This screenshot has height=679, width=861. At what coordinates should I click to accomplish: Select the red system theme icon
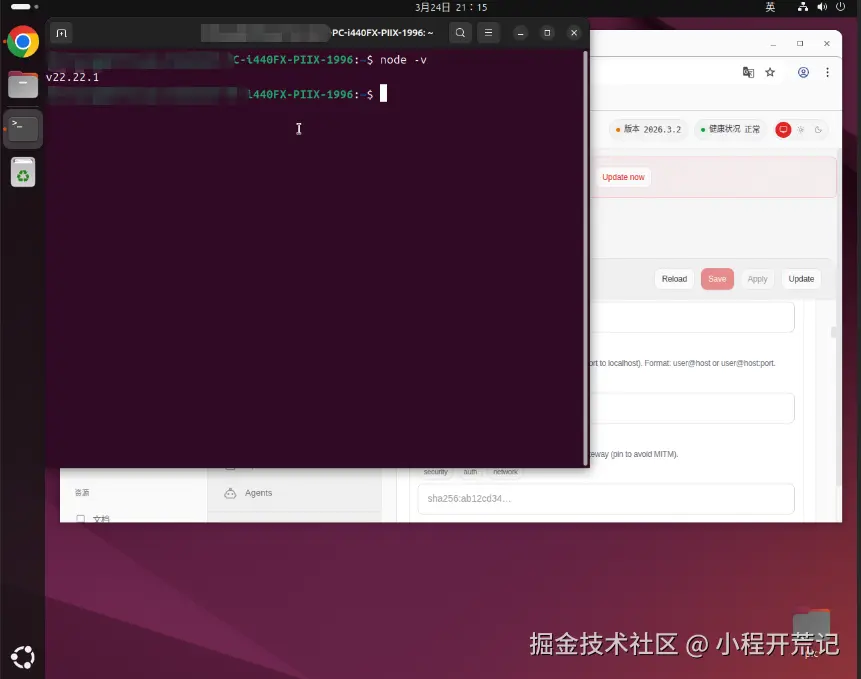(783, 130)
